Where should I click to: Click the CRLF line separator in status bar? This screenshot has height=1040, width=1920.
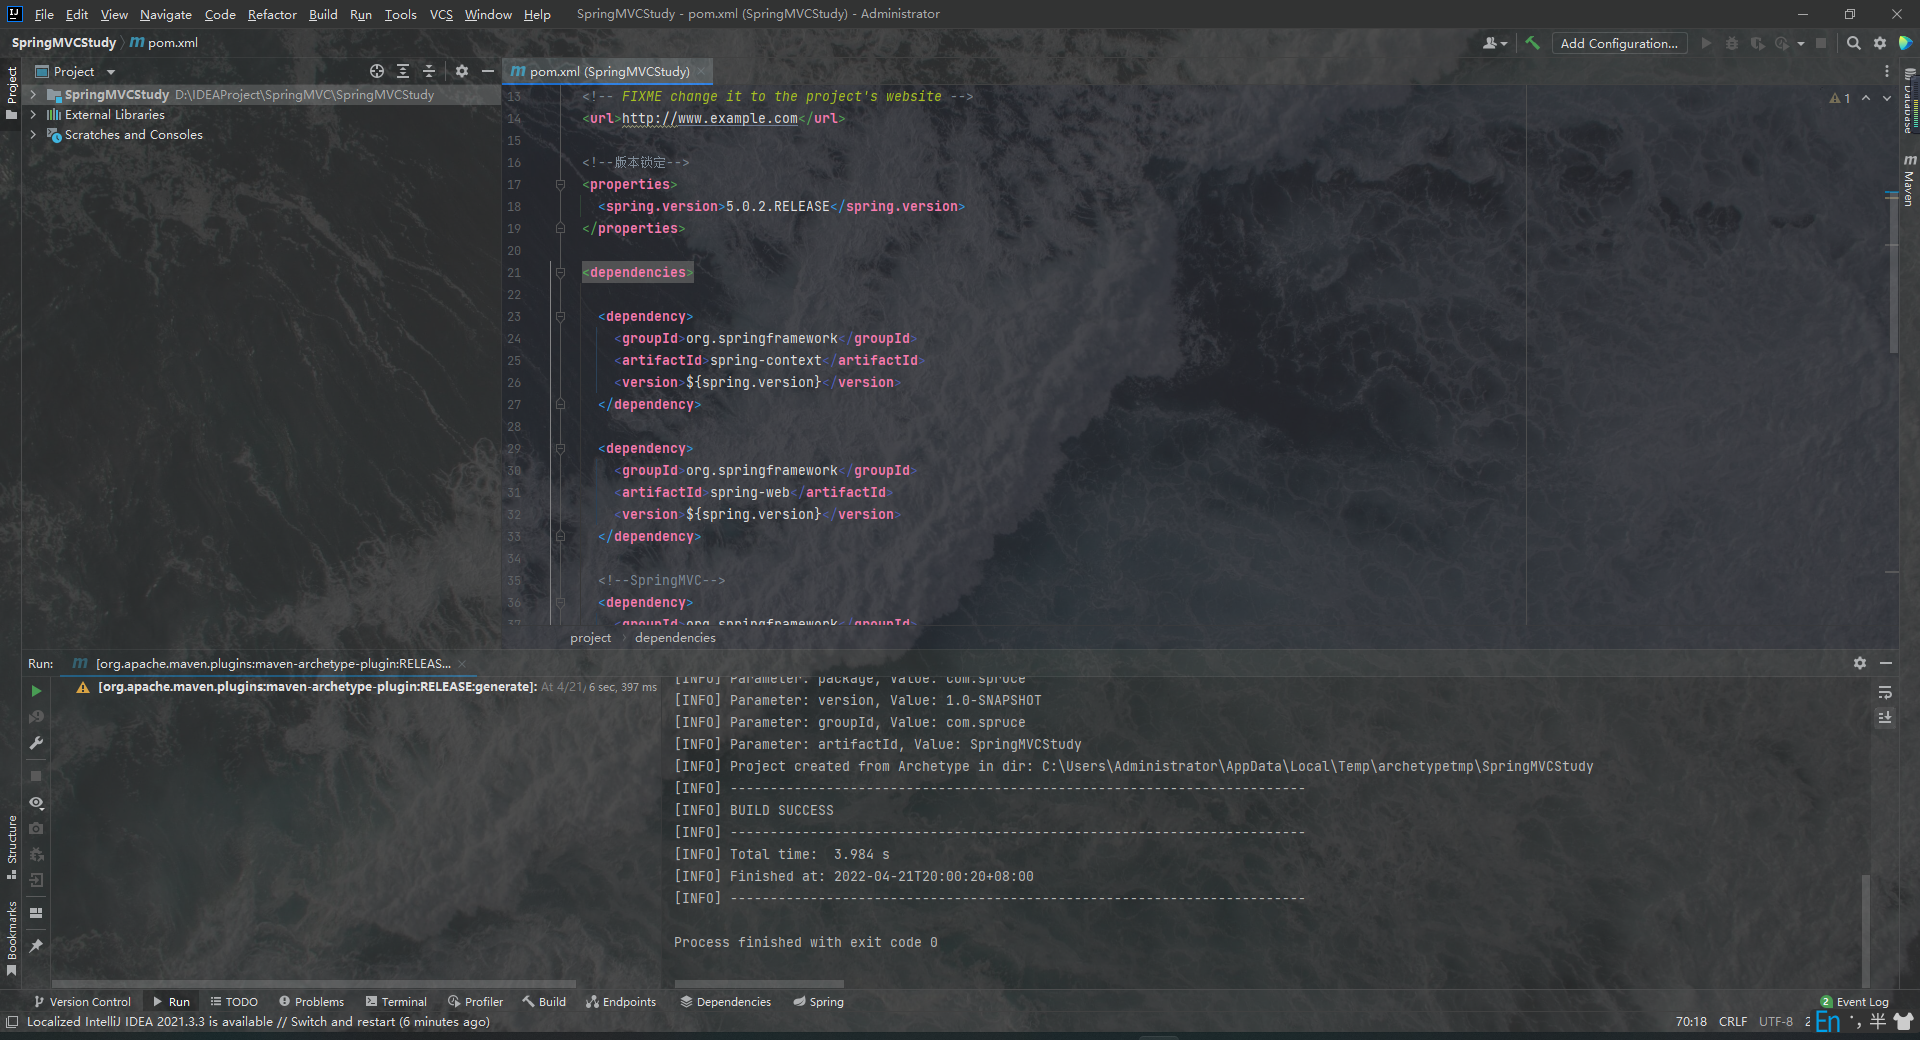tap(1733, 1021)
